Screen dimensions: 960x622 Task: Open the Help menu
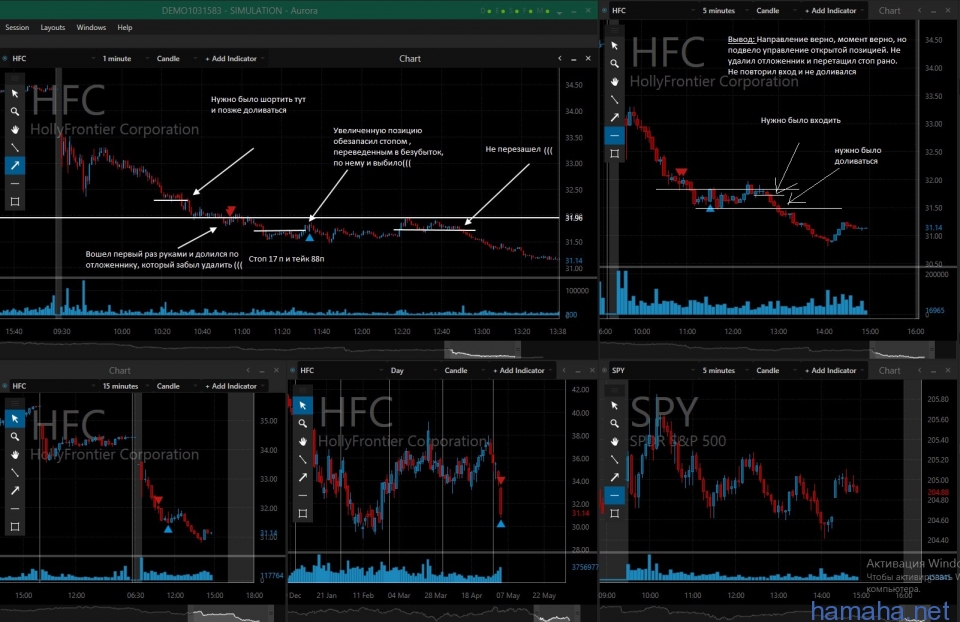click(x=125, y=28)
